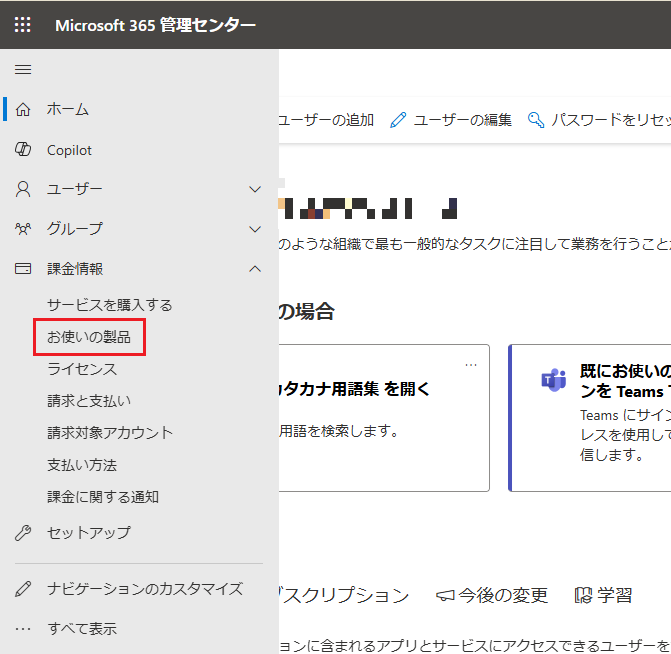
Task: Select 請求対象アカウント submenu item
Action: [110, 433]
